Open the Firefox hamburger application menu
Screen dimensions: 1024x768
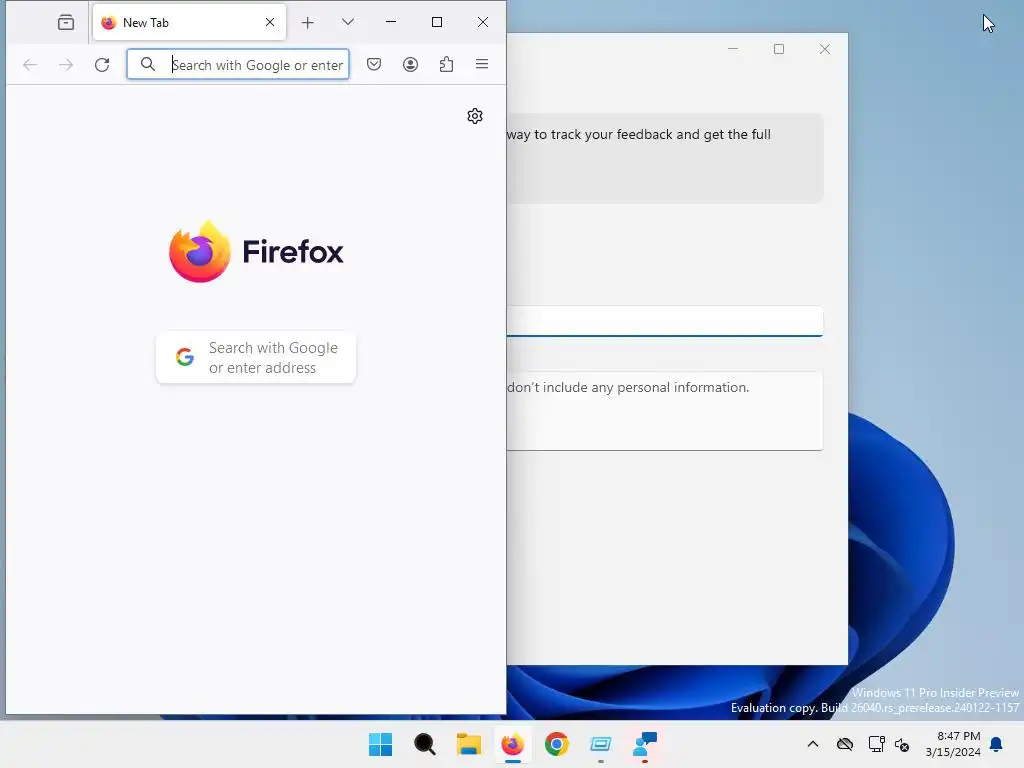tap(482, 64)
